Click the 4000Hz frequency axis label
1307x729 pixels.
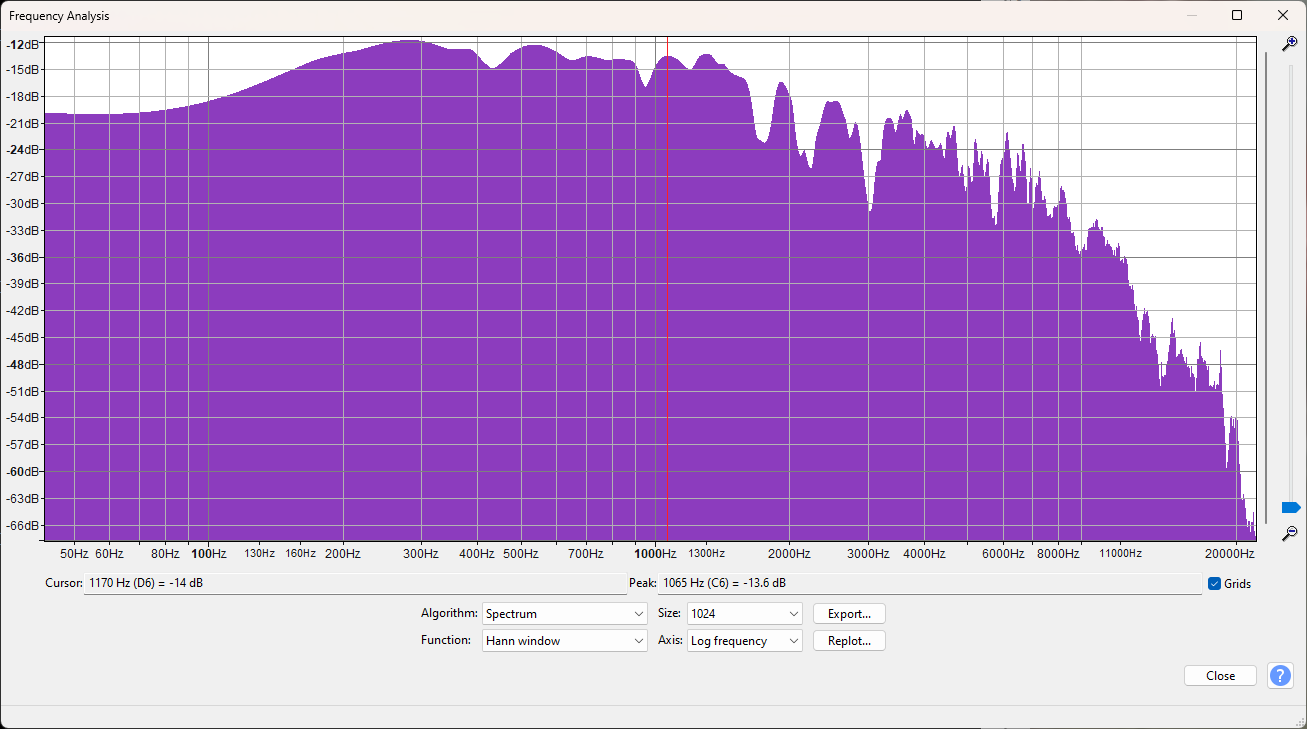click(924, 553)
